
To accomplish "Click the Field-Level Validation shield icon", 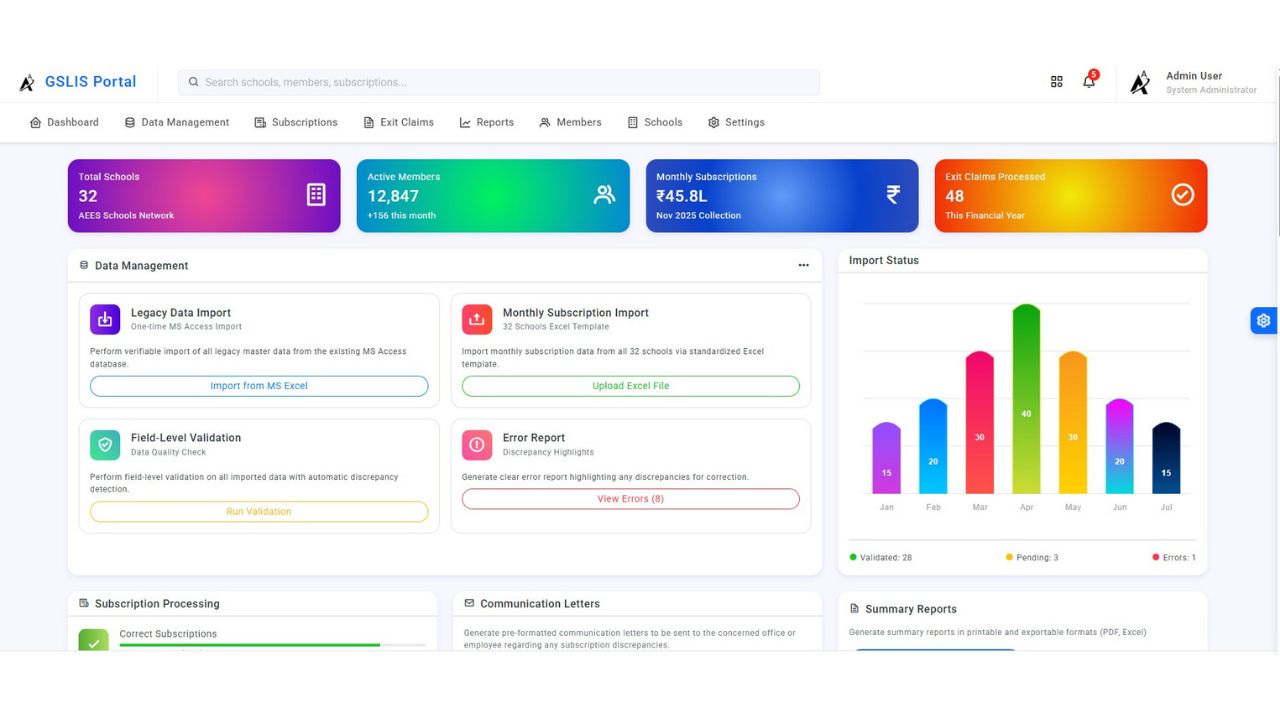I will click(x=105, y=444).
